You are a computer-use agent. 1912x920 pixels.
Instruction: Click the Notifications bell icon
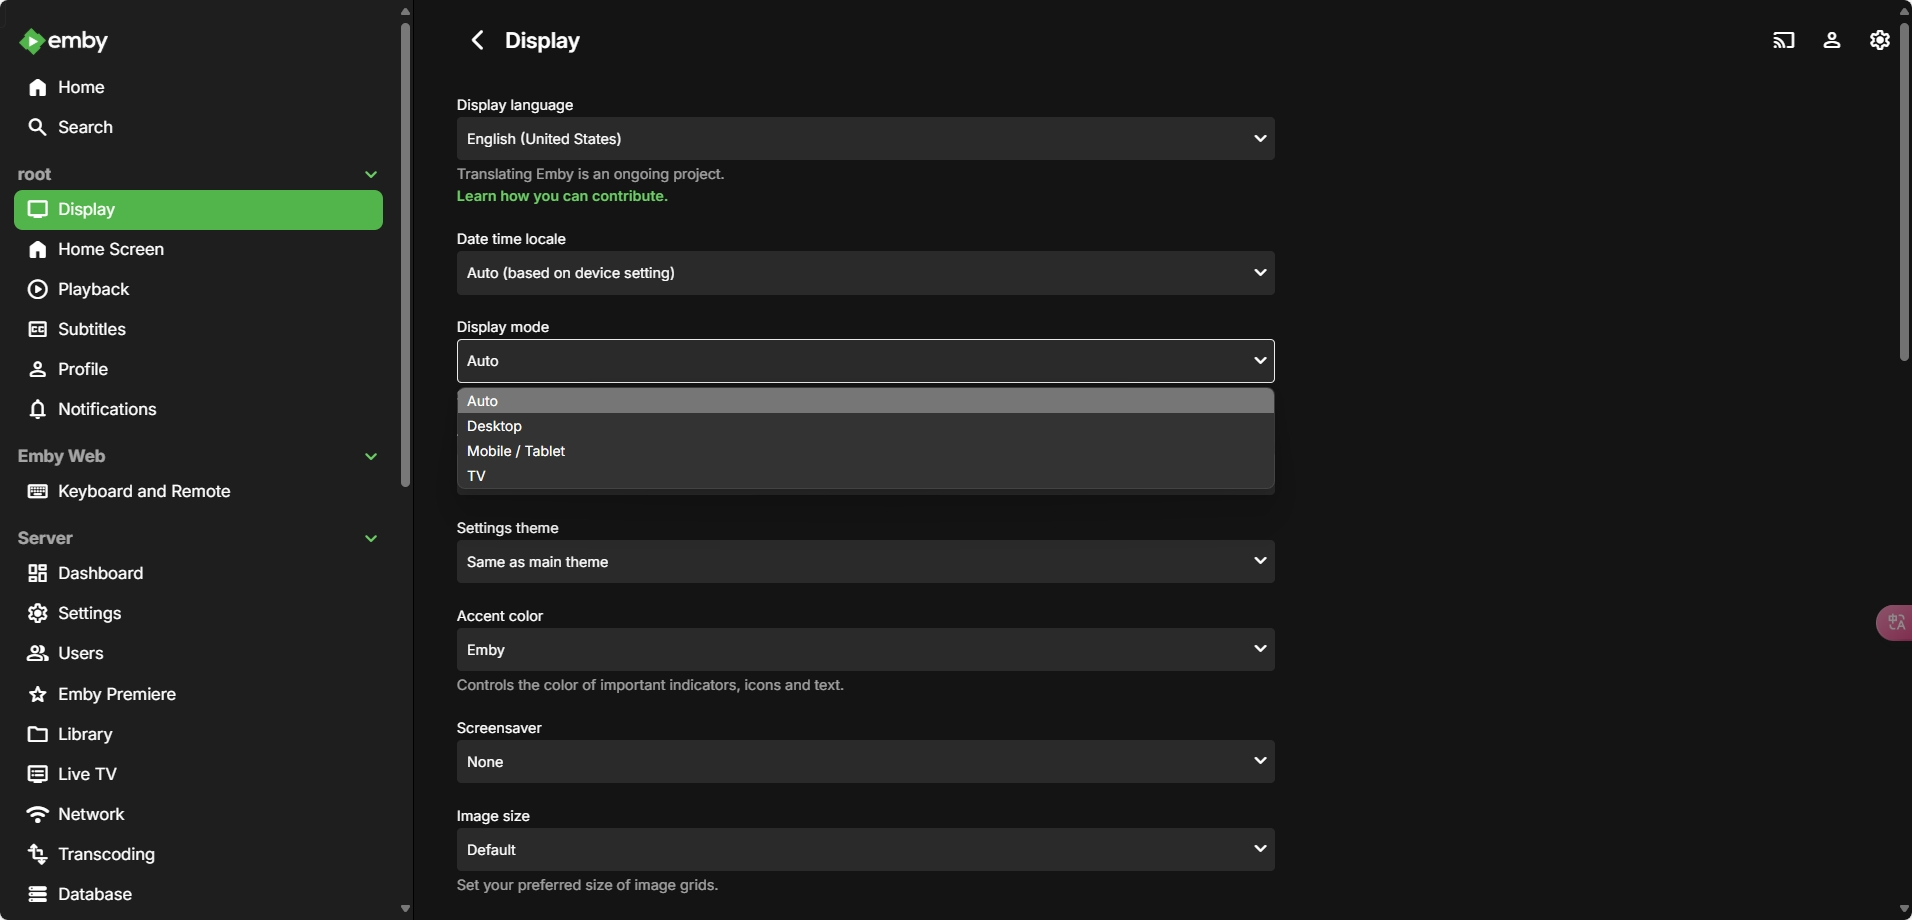38,410
